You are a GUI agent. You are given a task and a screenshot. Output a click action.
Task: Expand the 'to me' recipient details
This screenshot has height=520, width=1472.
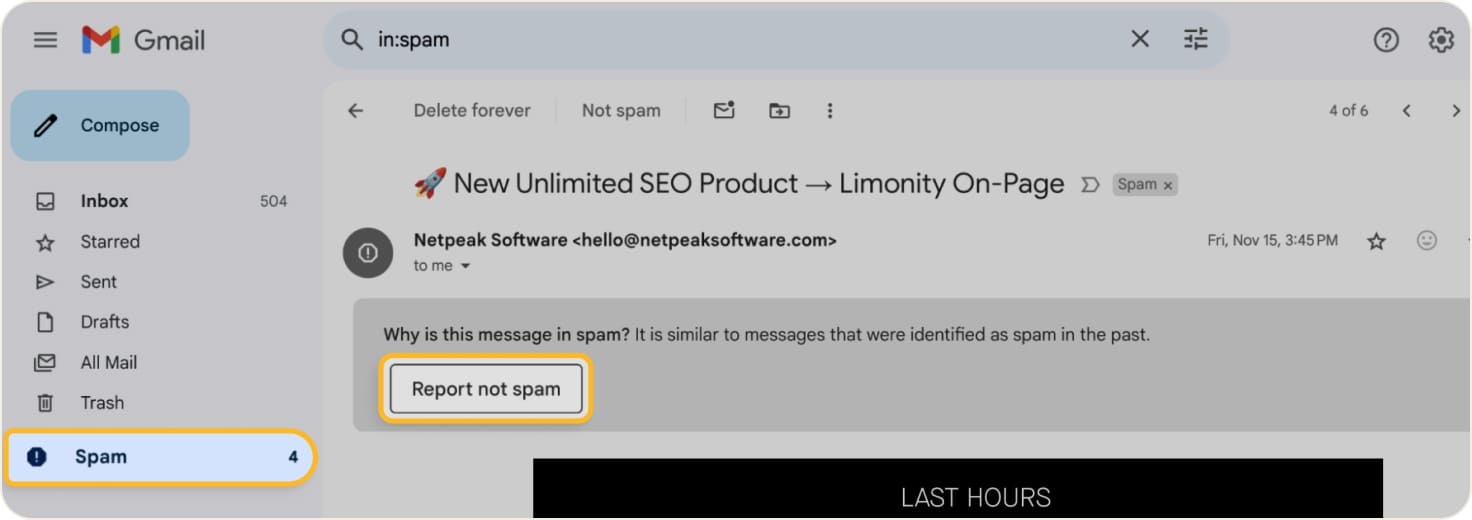(x=465, y=266)
